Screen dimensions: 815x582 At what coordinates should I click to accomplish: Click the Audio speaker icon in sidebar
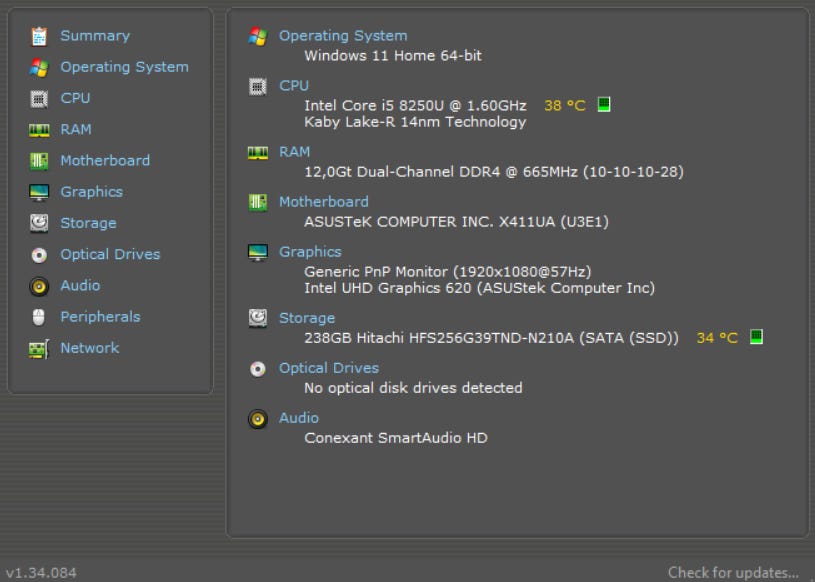pyautogui.click(x=39, y=286)
